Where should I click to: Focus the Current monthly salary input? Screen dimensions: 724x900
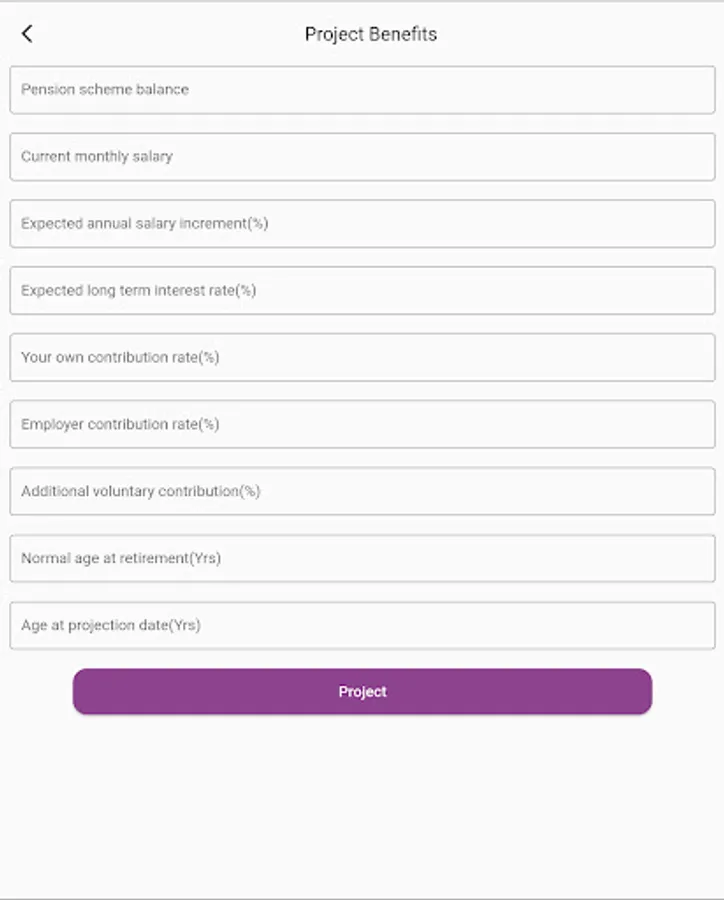click(x=362, y=157)
